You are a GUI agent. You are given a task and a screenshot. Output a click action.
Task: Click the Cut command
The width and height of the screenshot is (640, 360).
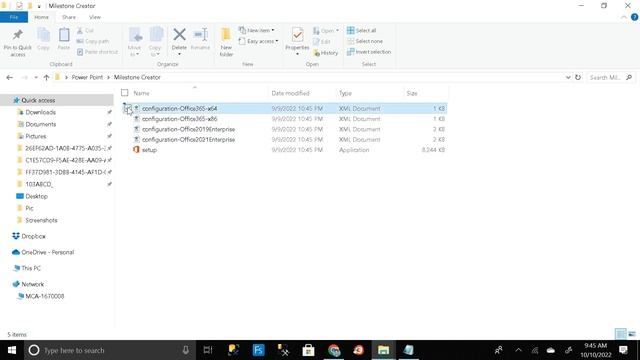pos(85,31)
